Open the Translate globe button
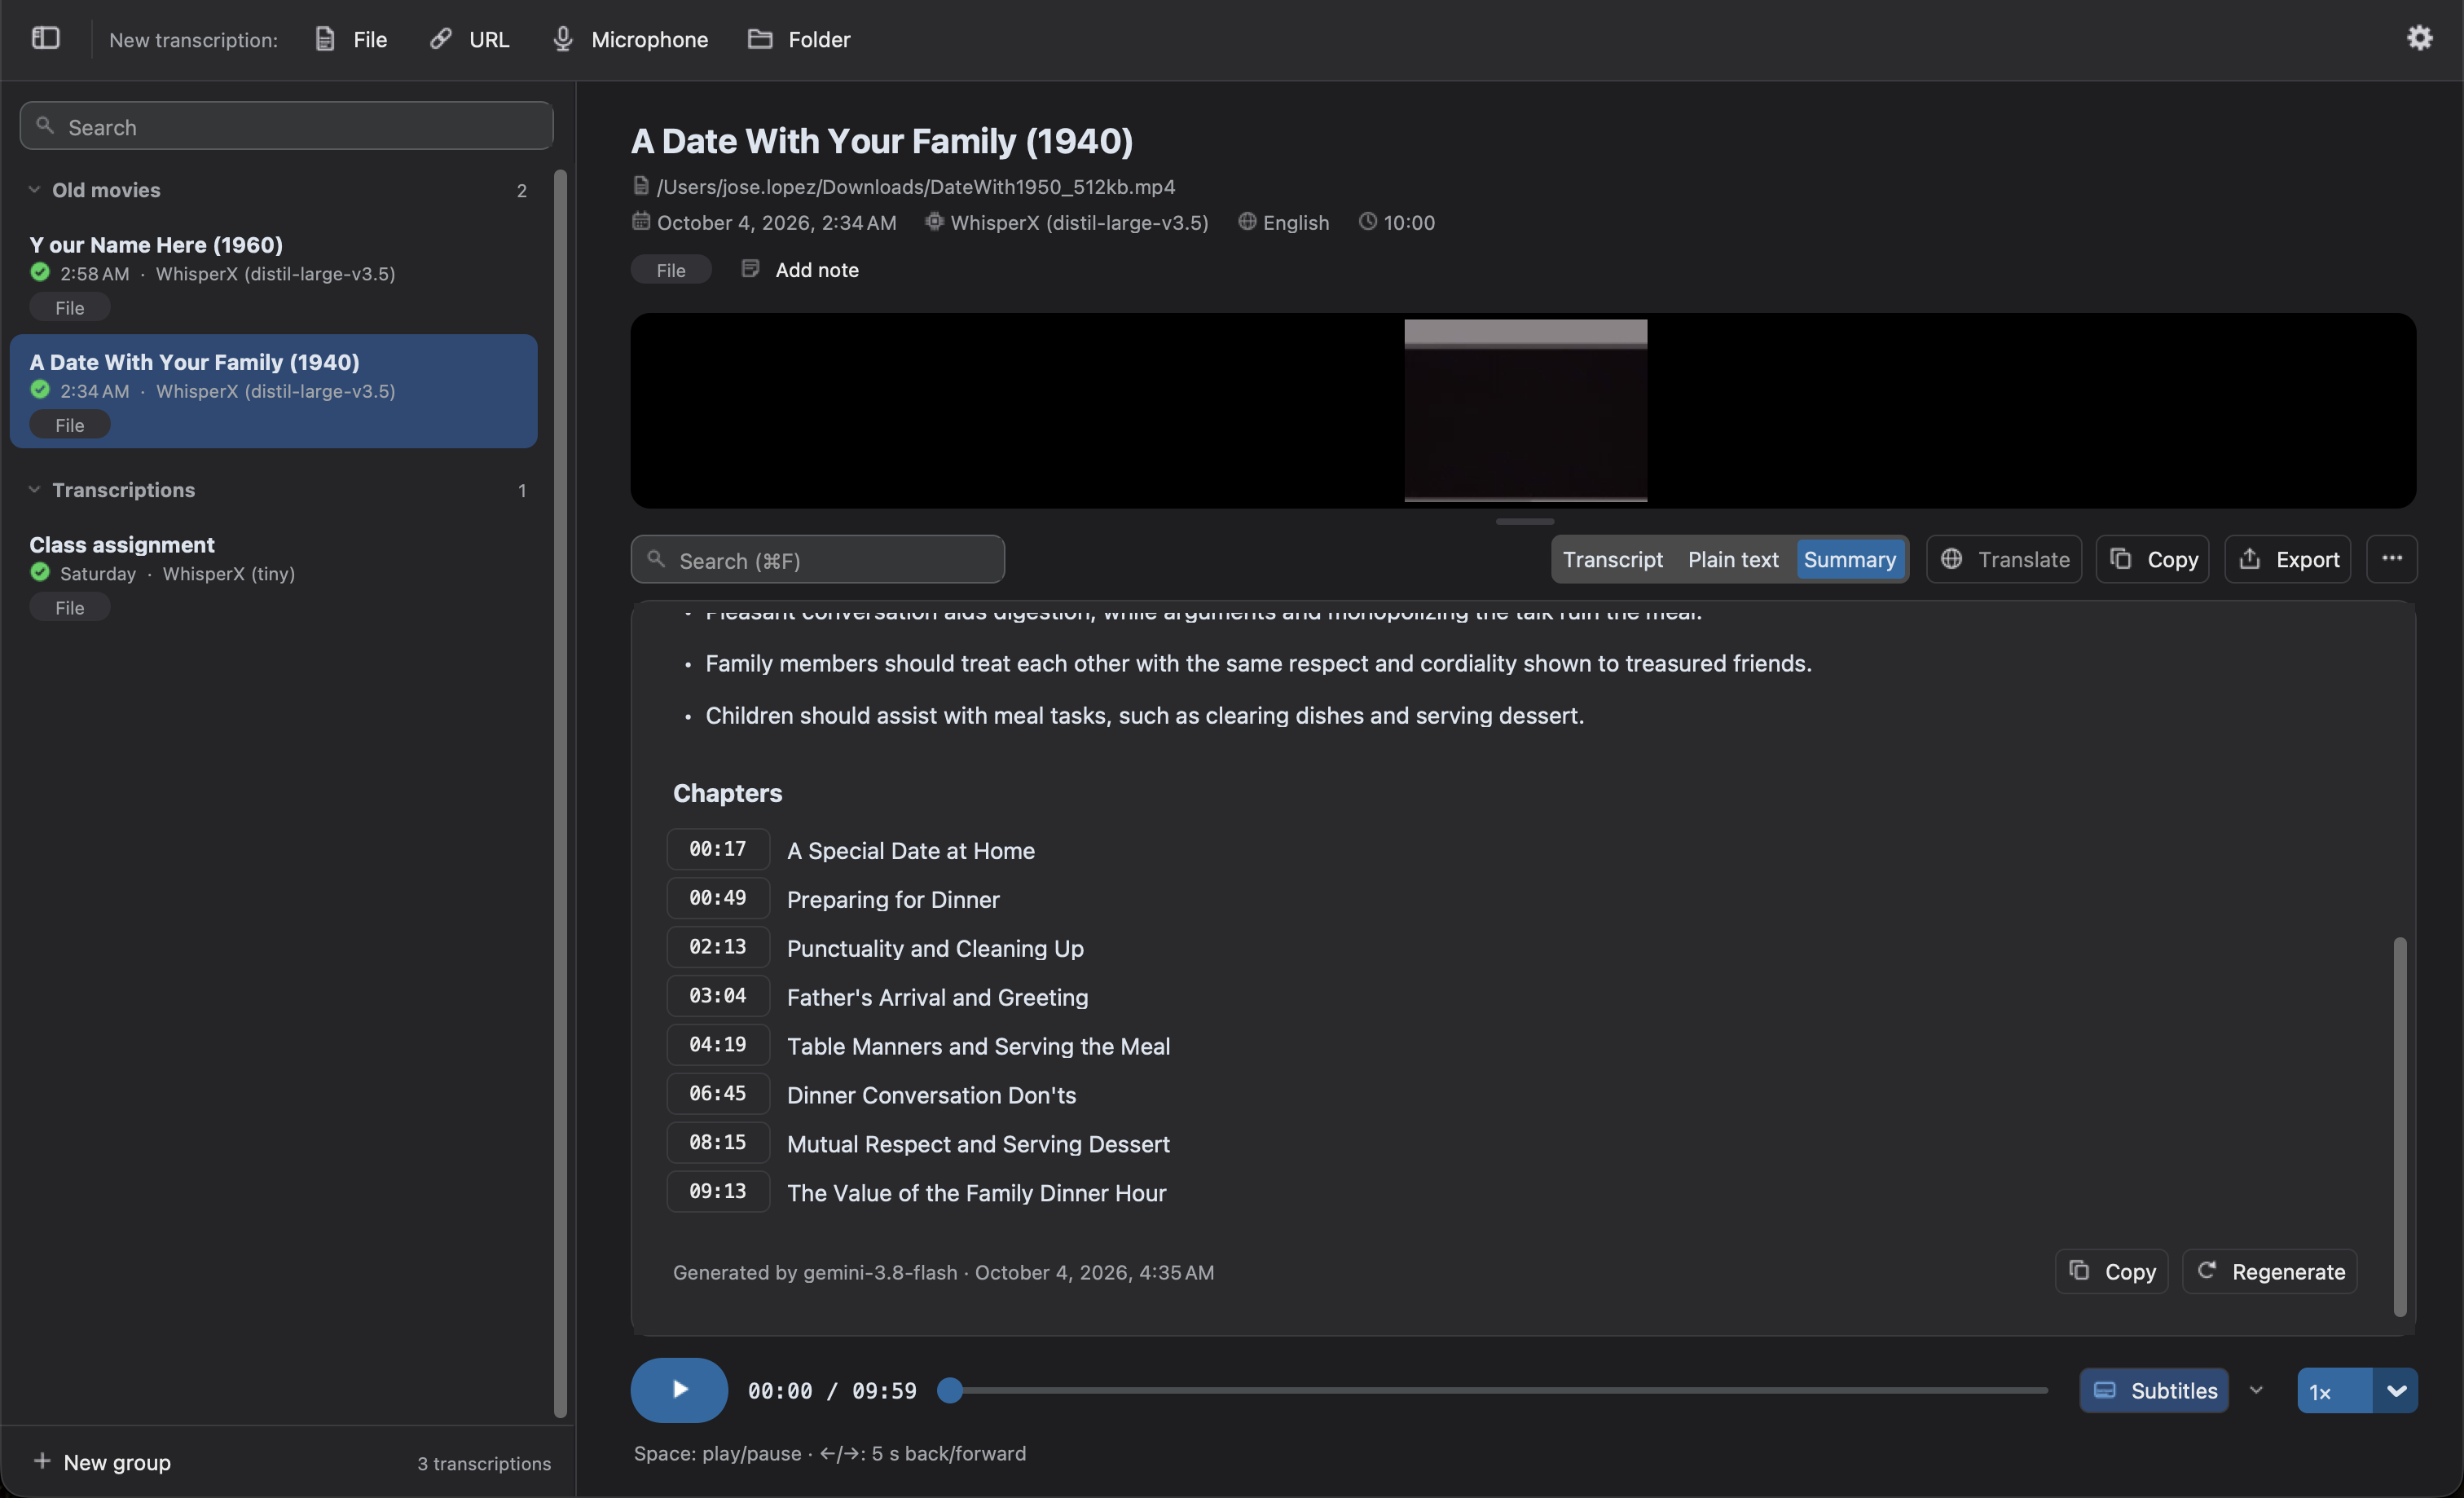Viewport: 2464px width, 1498px height. [x=2004, y=559]
